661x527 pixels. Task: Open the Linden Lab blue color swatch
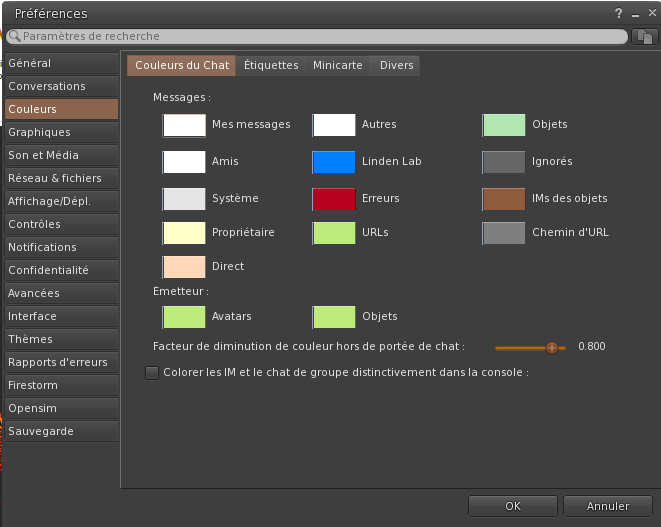(x=334, y=162)
